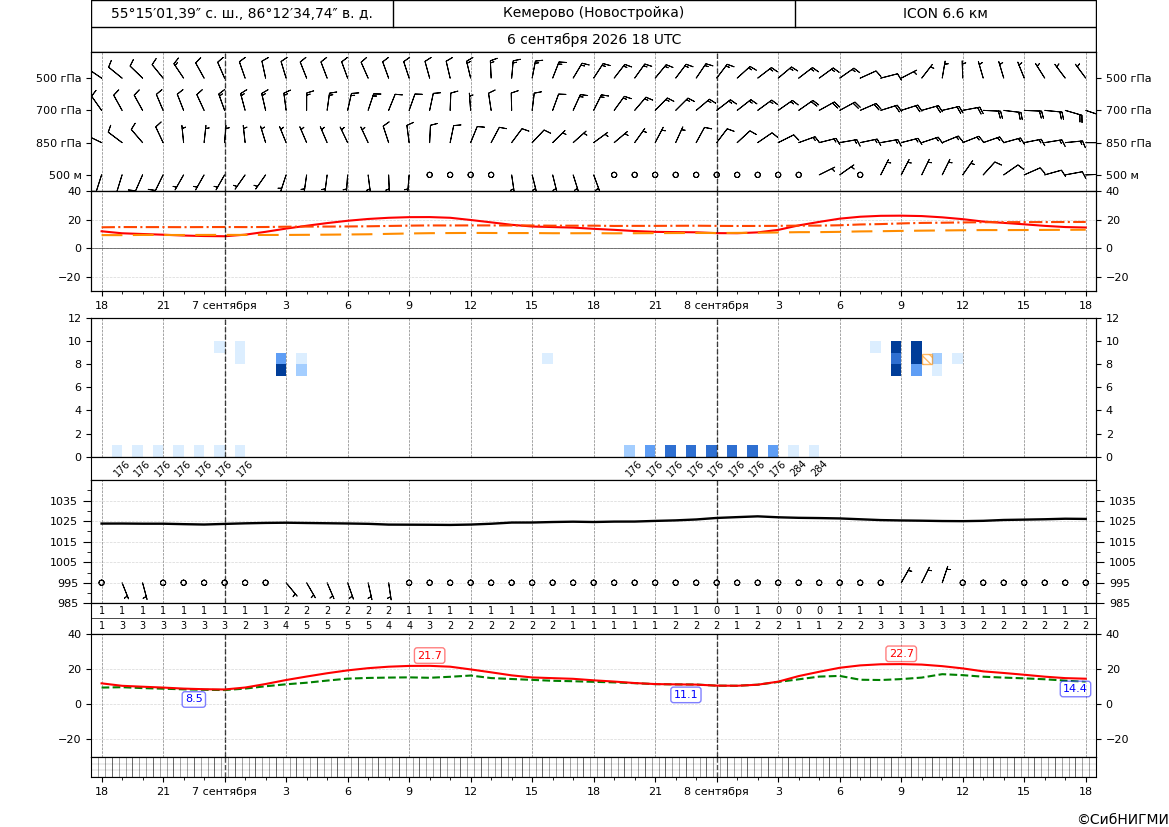Click the 6 сентября 2026 18 UTC header
The image size is (1169, 827).
pyautogui.click(x=593, y=40)
